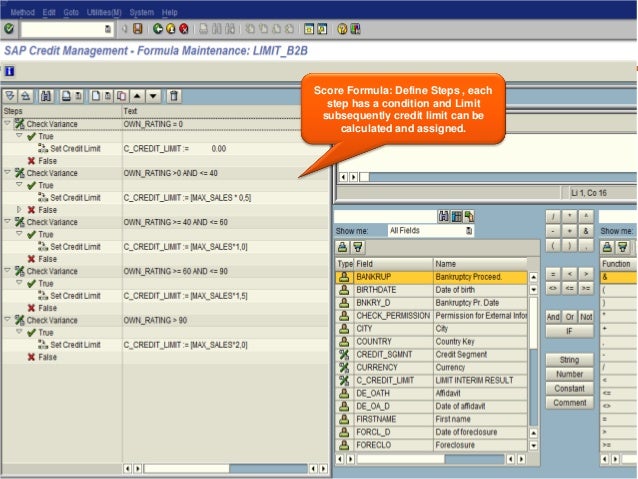Click the IF button
This screenshot has height=479, width=638.
coord(569,331)
